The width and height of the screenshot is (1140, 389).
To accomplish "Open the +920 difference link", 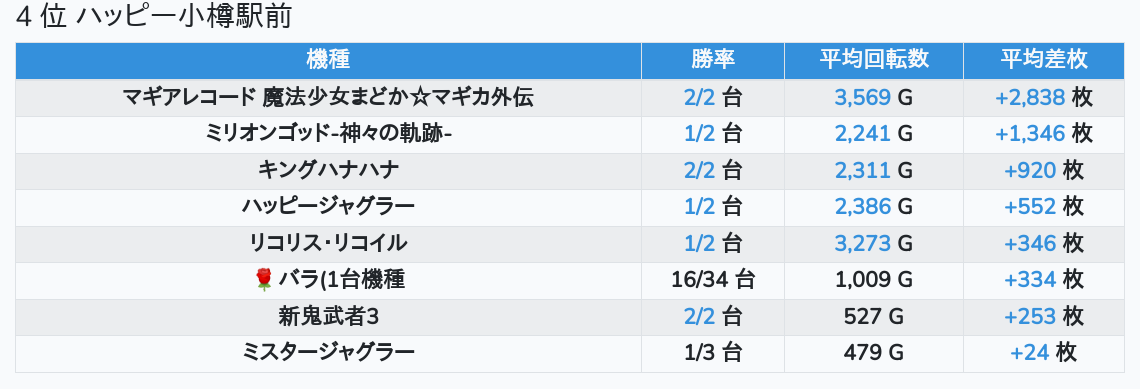I will [1029, 171].
